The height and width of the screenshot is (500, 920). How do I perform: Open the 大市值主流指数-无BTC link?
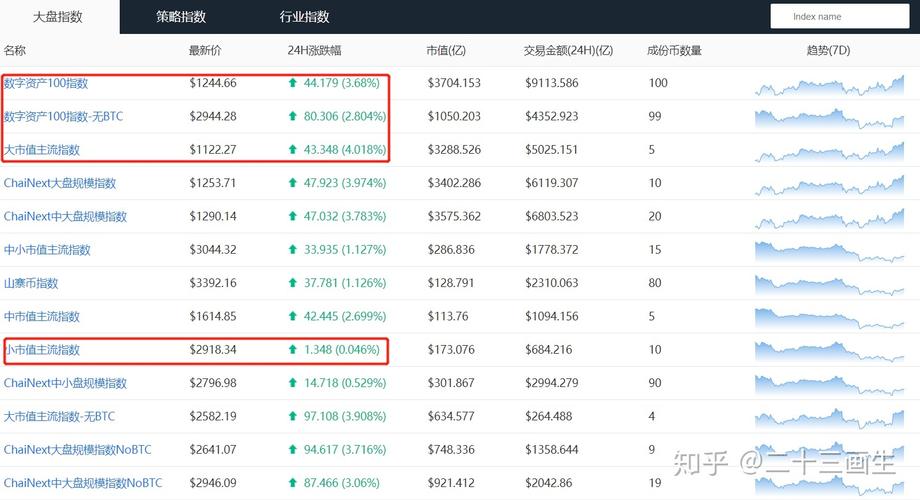tap(59, 417)
